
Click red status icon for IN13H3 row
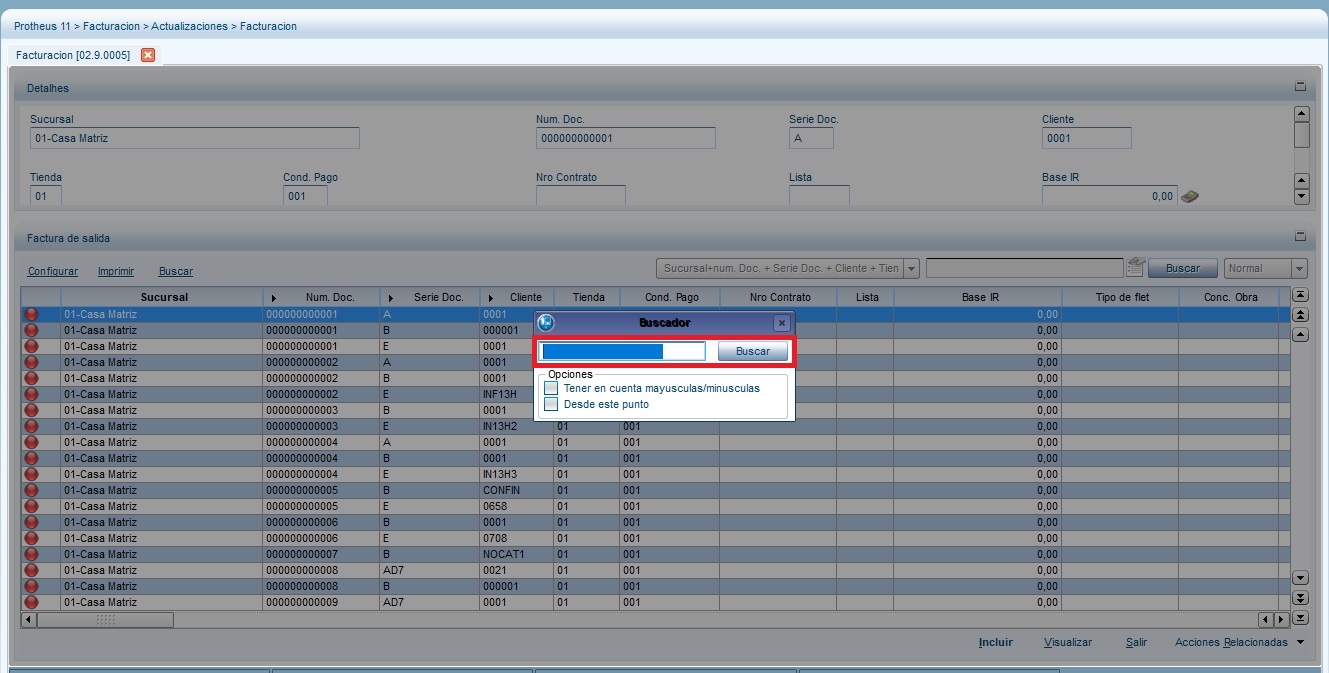31,474
